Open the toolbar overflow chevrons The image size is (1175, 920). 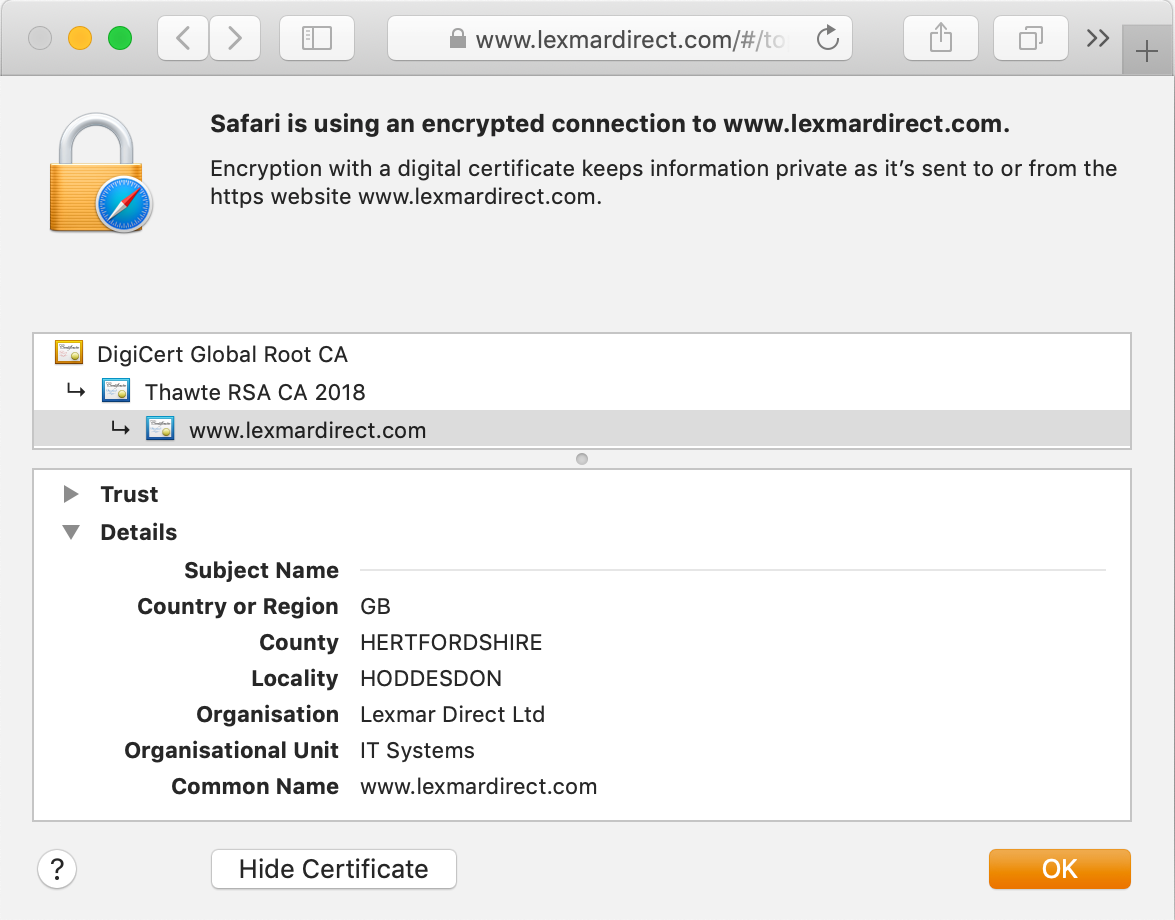pos(1098,38)
